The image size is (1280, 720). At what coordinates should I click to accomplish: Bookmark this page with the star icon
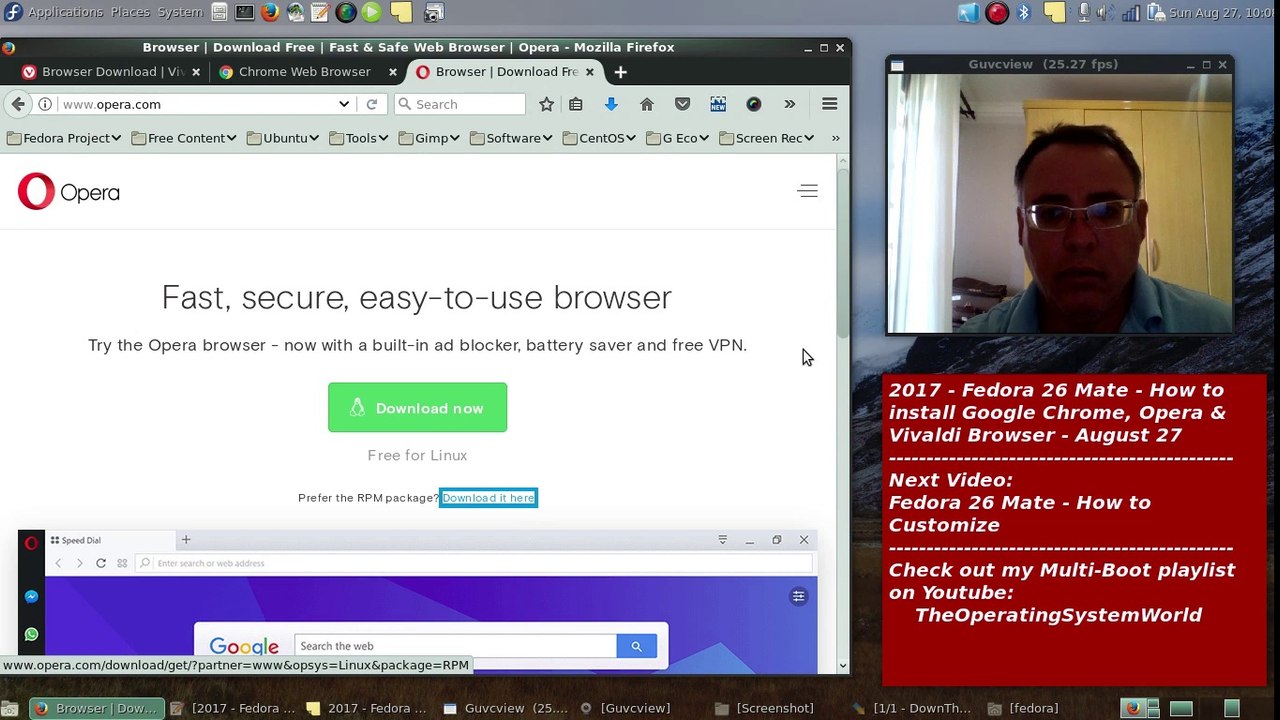coord(546,104)
